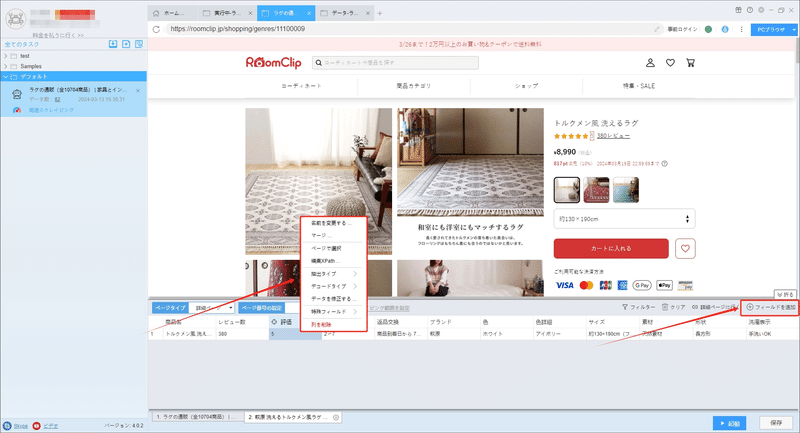Image resolution: width=800 pixels, height=433 pixels.
Task: Collapse the デフォルト folder
Action: point(6,77)
